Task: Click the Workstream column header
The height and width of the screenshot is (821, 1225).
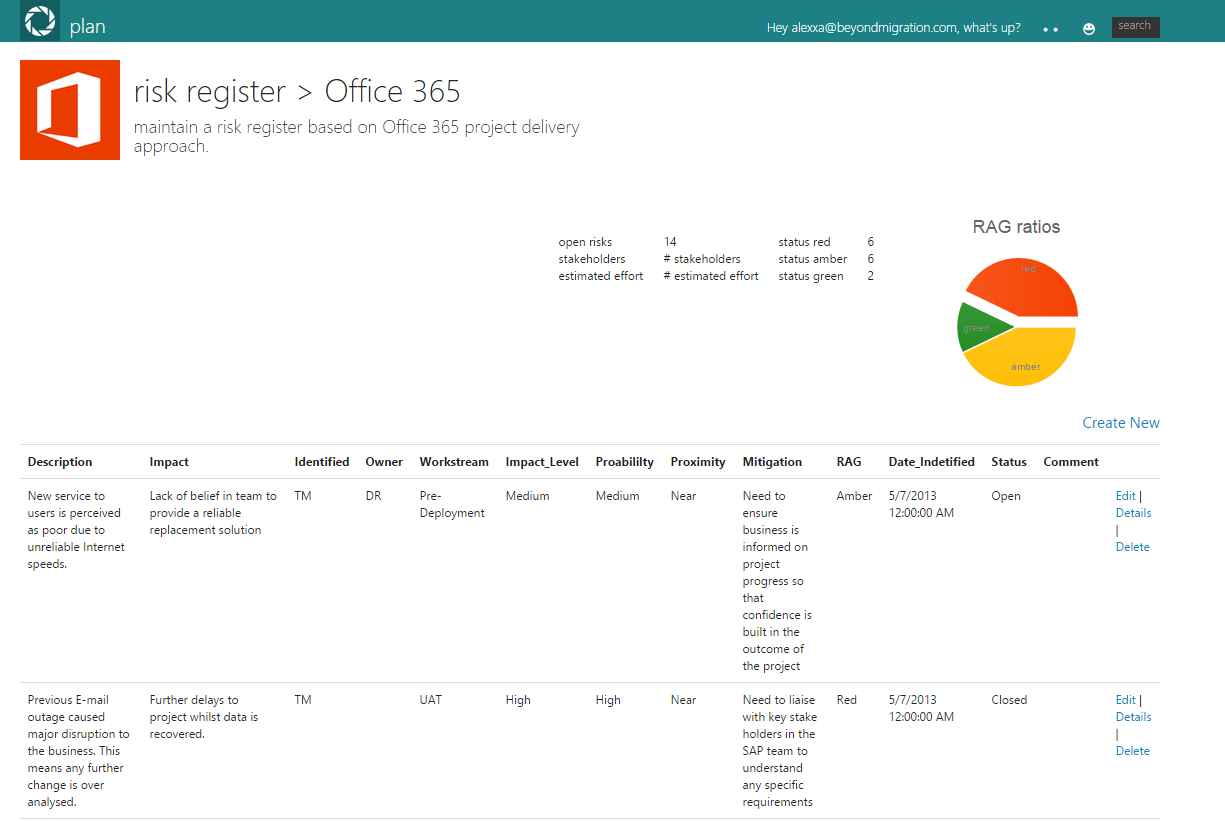Action: pyautogui.click(x=454, y=462)
